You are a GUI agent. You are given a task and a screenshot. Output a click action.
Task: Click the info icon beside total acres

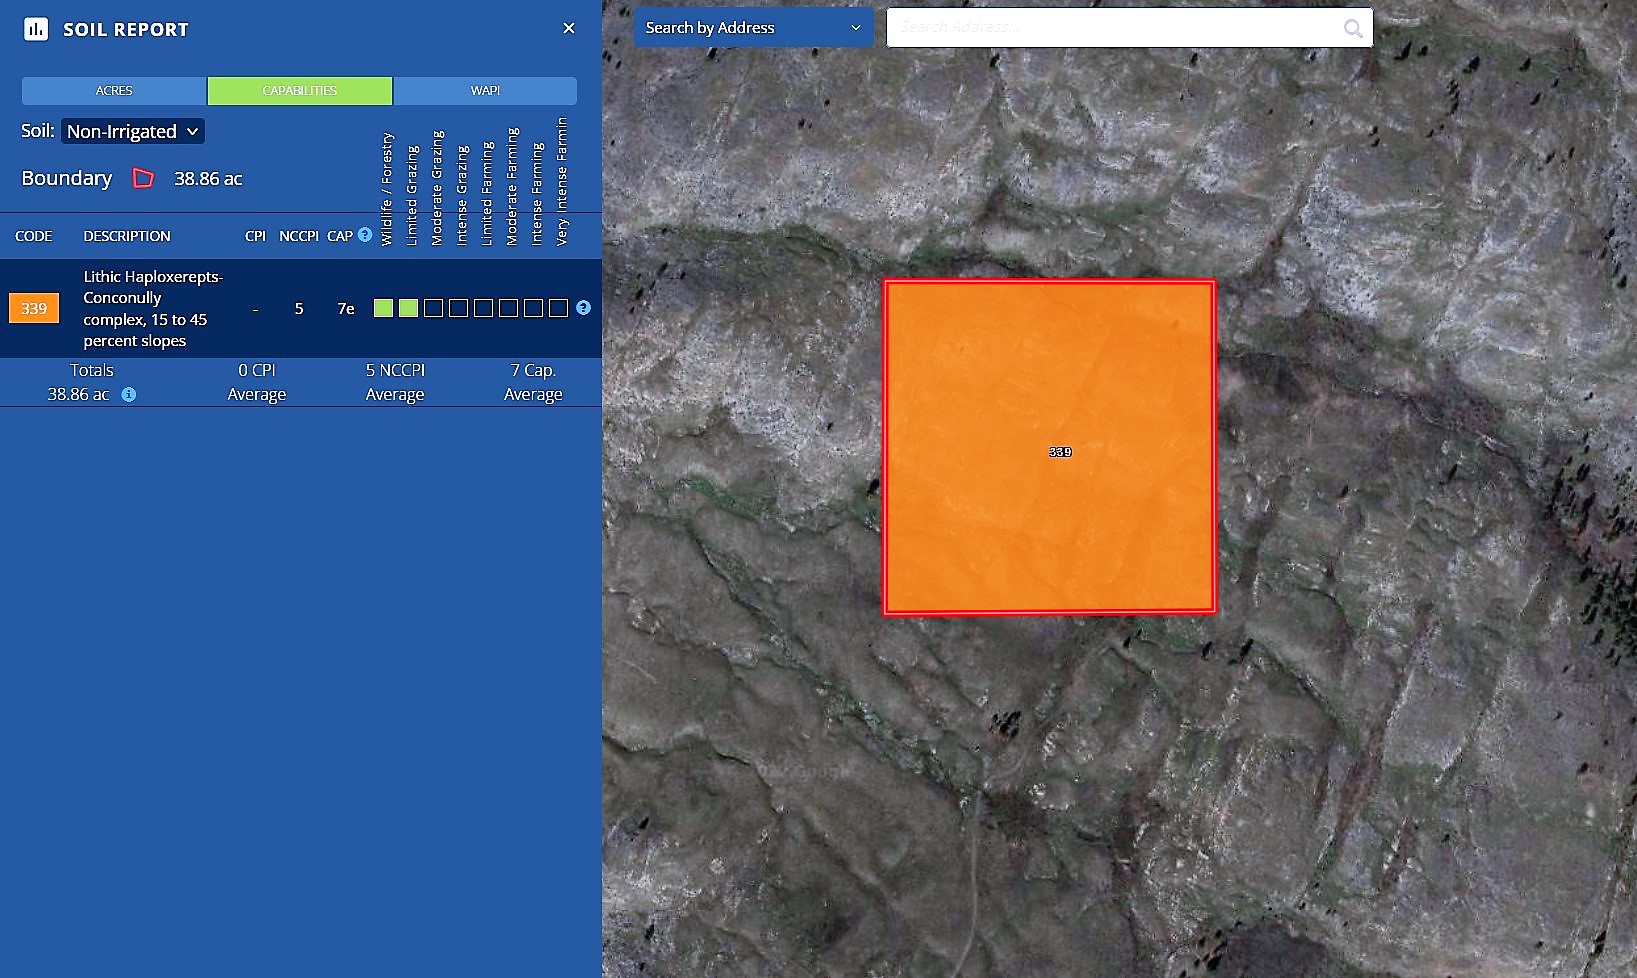(129, 395)
